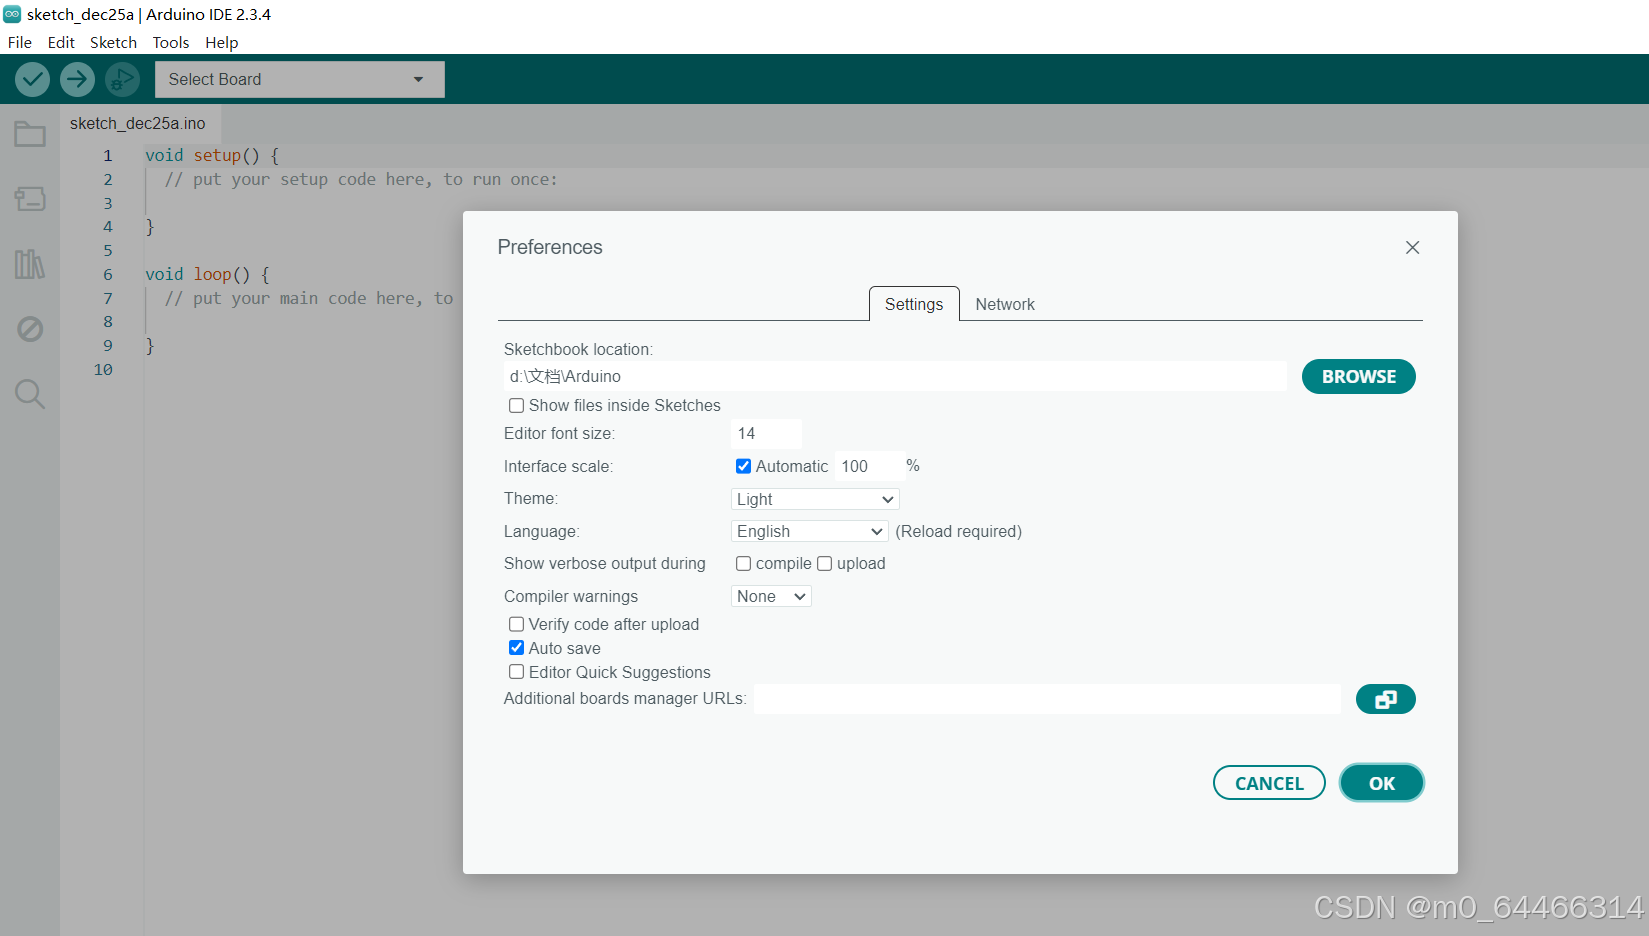Screen dimensions: 1649x936
Task: Open additional boards URLs editor icon
Action: [1385, 699]
